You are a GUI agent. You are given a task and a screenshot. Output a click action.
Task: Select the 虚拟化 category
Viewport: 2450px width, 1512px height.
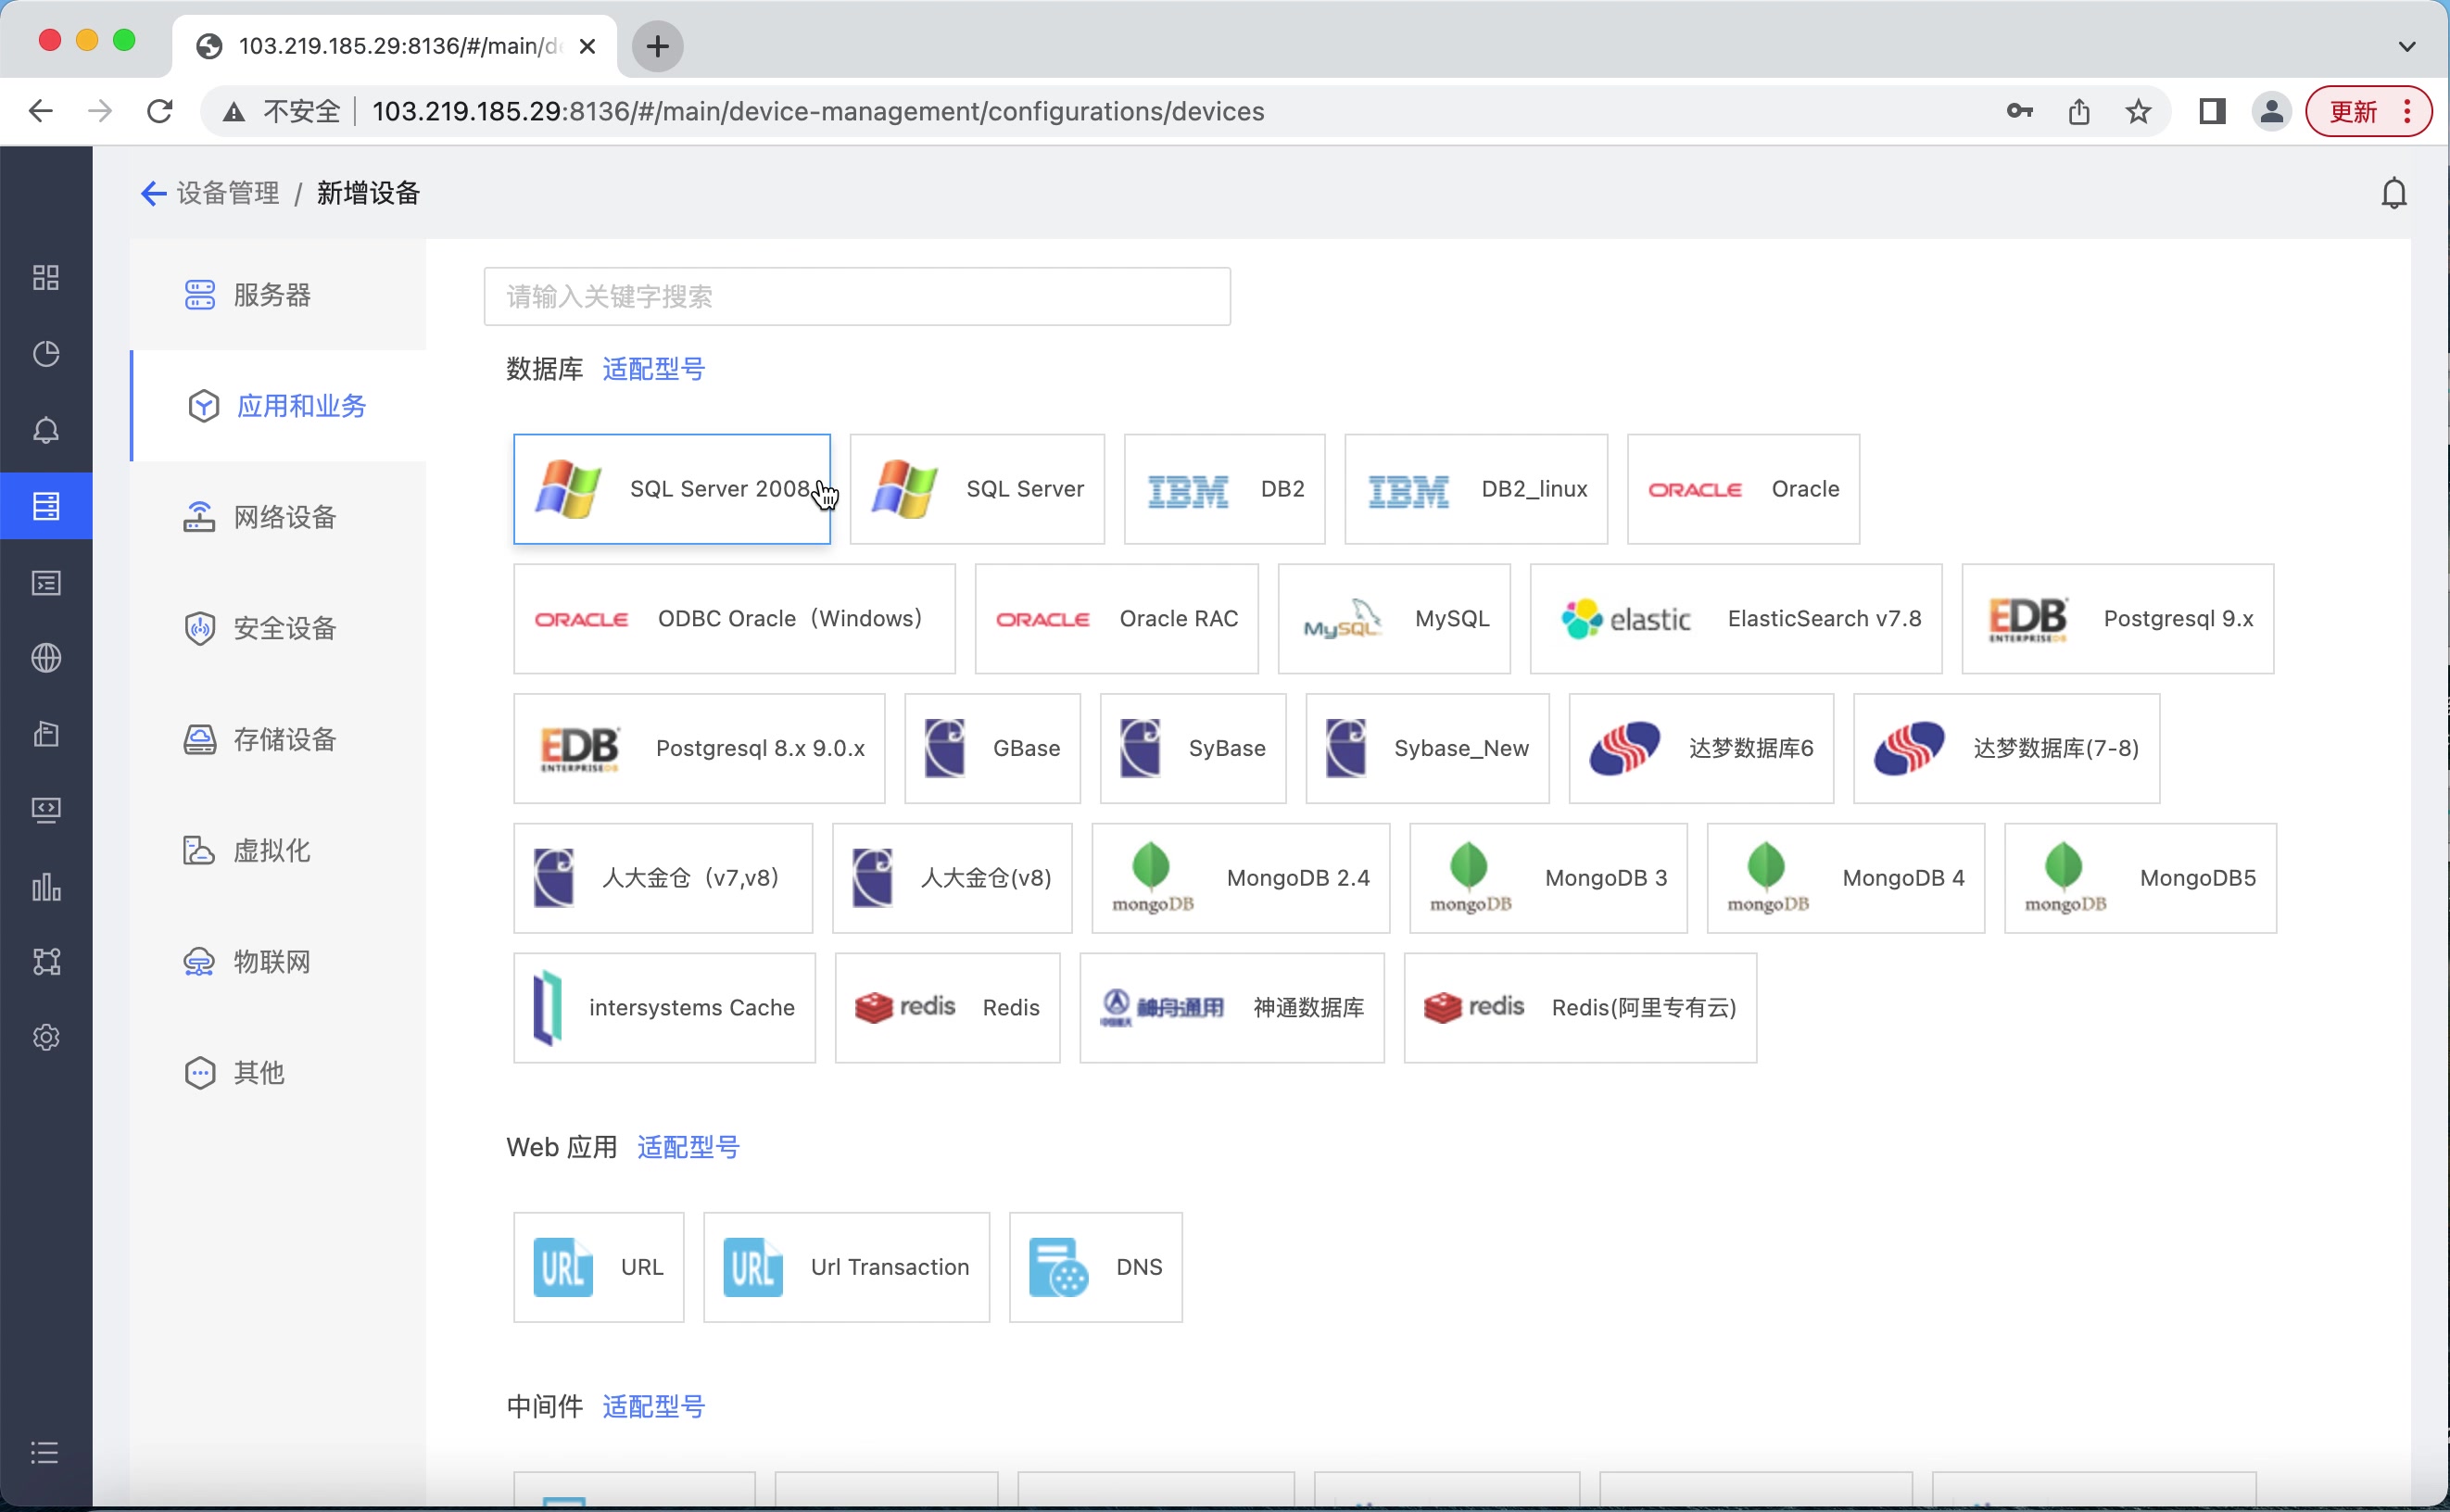tap(278, 850)
